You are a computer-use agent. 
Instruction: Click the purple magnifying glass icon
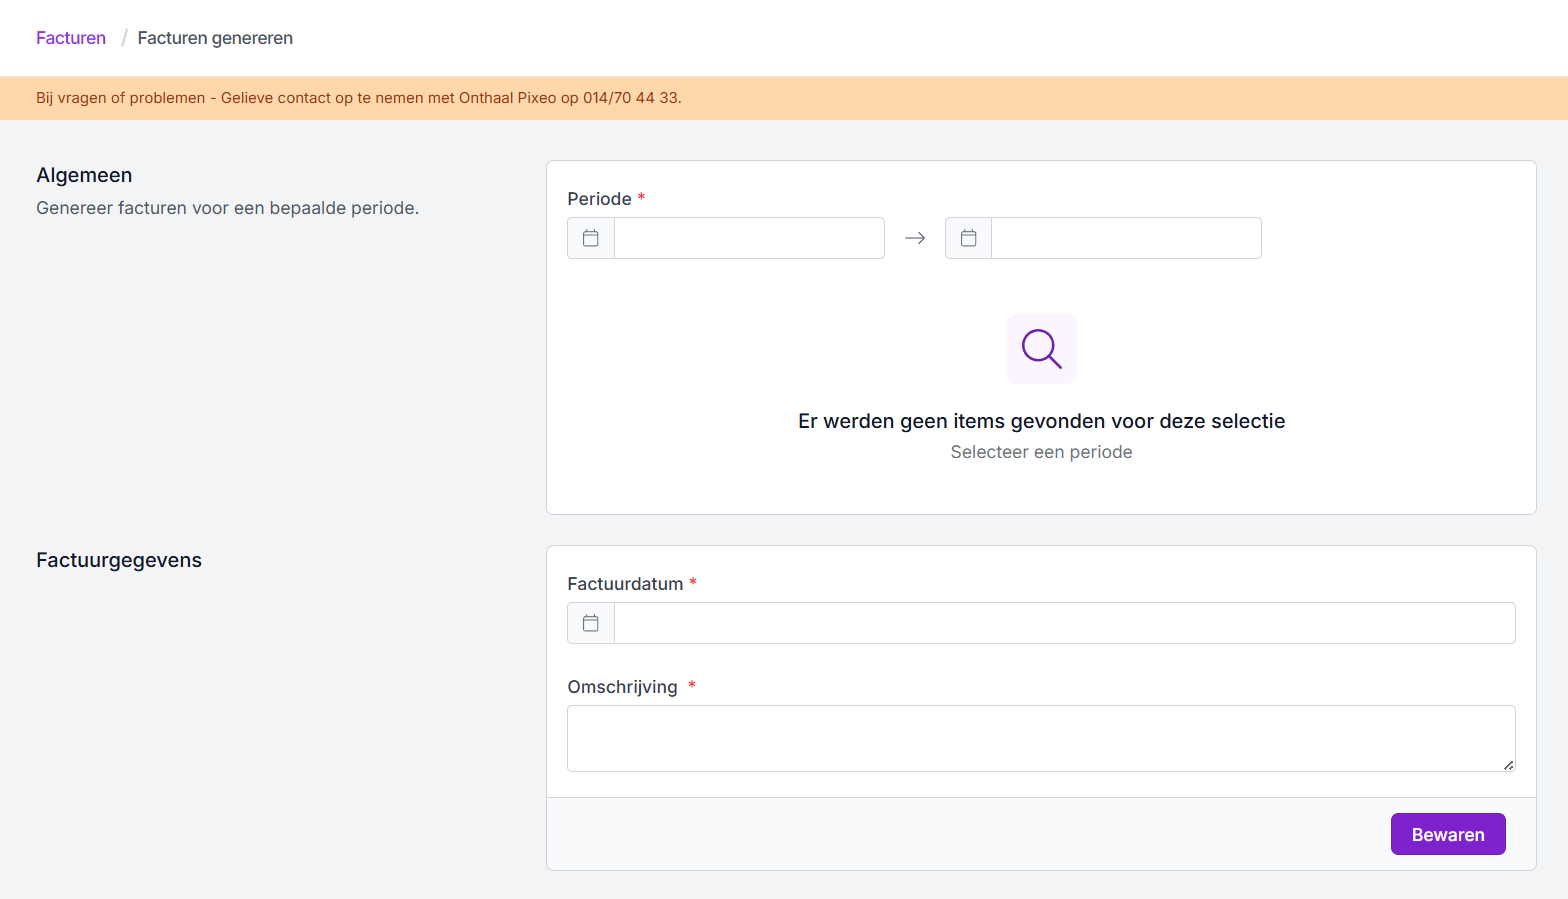[1041, 349]
